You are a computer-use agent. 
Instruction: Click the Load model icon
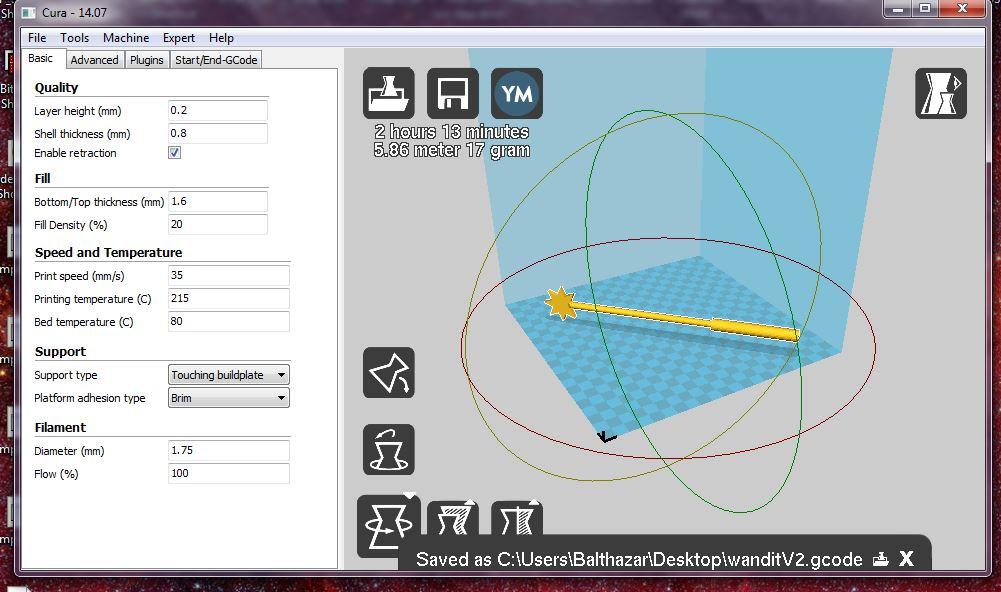point(389,93)
